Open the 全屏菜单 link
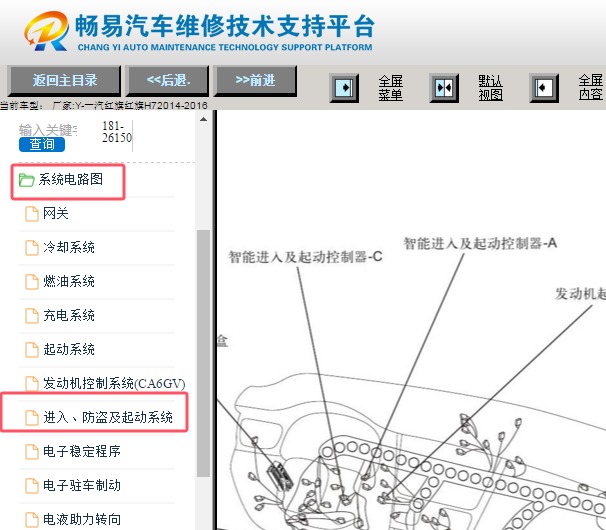The height and width of the screenshot is (530, 606). 390,88
